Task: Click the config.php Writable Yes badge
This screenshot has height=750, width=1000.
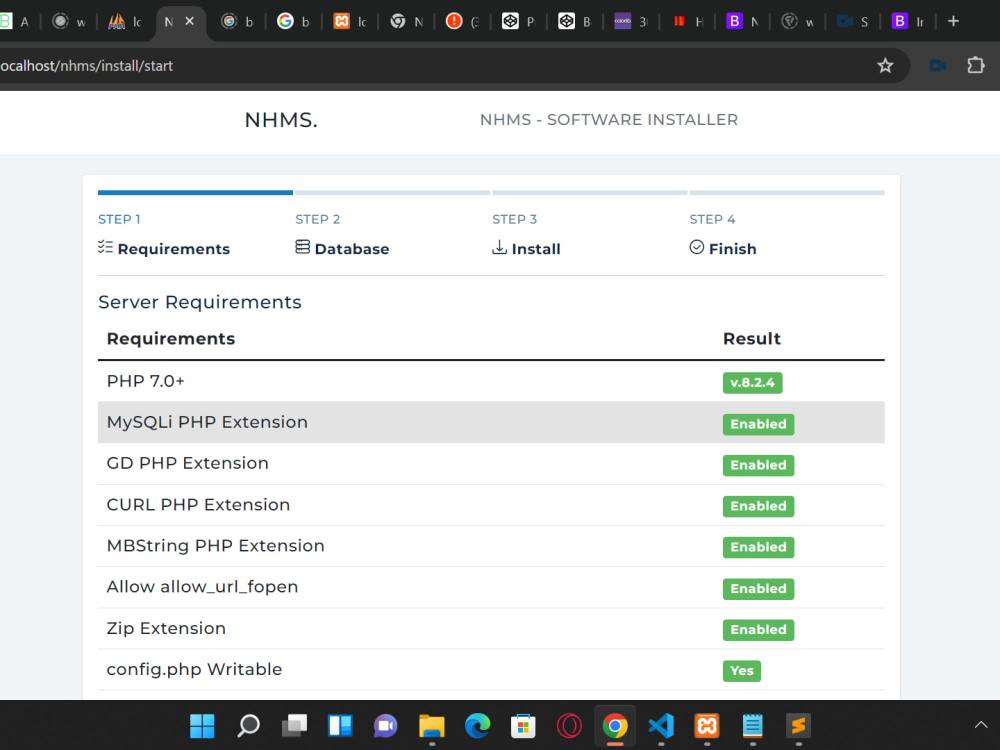Action: pos(741,671)
